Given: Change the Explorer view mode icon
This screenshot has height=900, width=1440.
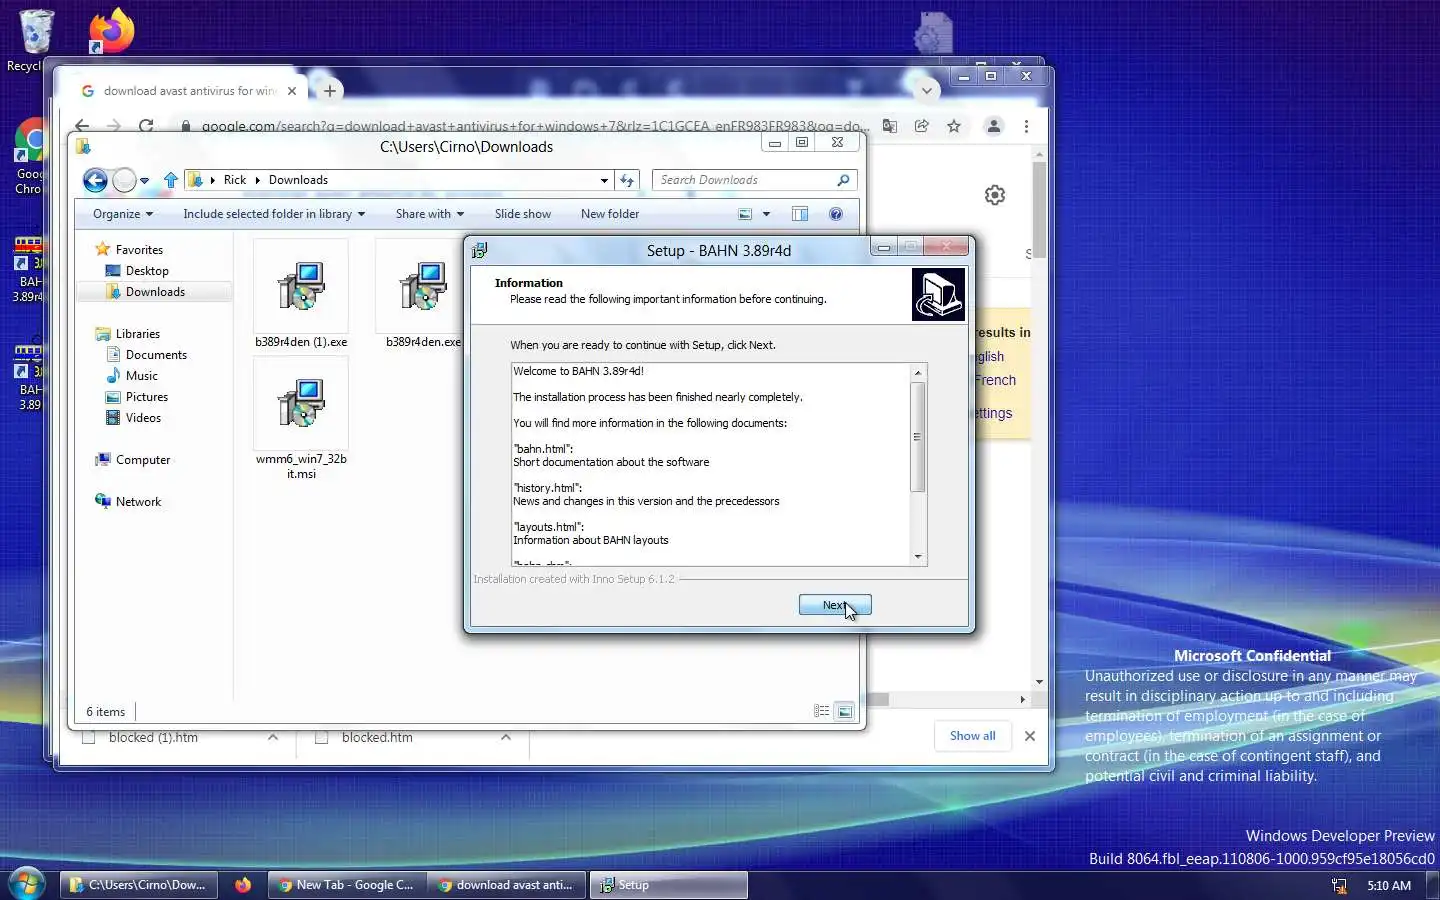Looking at the screenshot, I should coord(744,214).
